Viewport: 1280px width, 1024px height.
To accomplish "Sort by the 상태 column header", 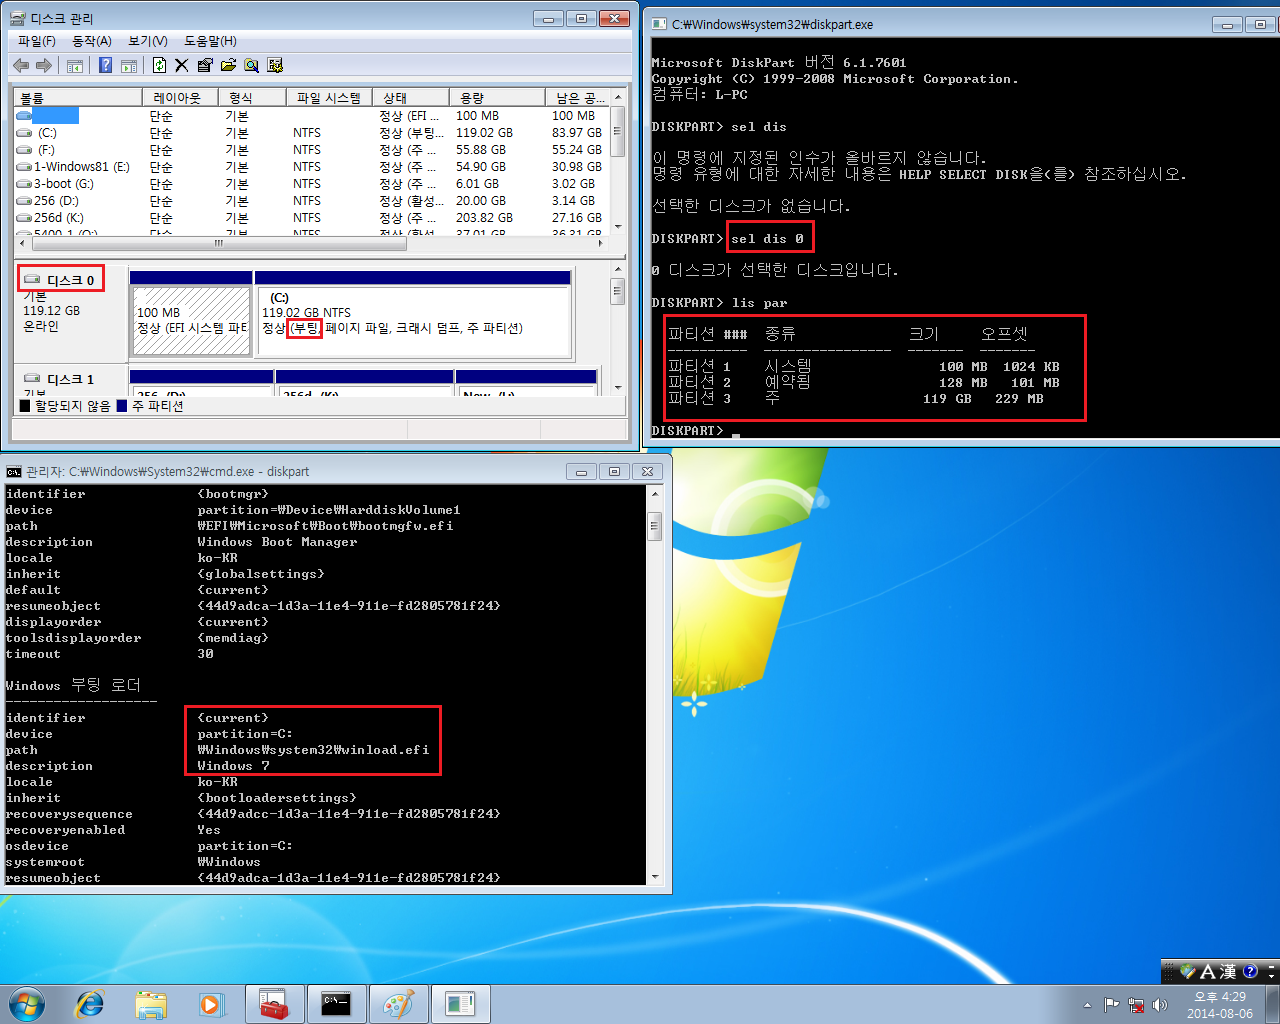I will (x=411, y=97).
